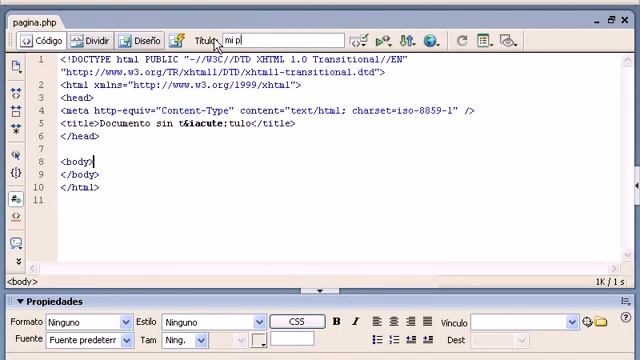Screen dimensions: 640x360
Task: Click the horizontal scrollbar left arrow
Action: tap(33, 269)
